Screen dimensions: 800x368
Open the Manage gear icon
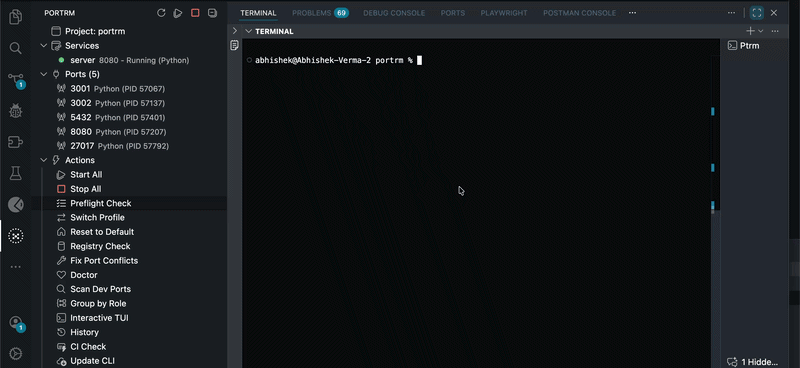click(16, 354)
